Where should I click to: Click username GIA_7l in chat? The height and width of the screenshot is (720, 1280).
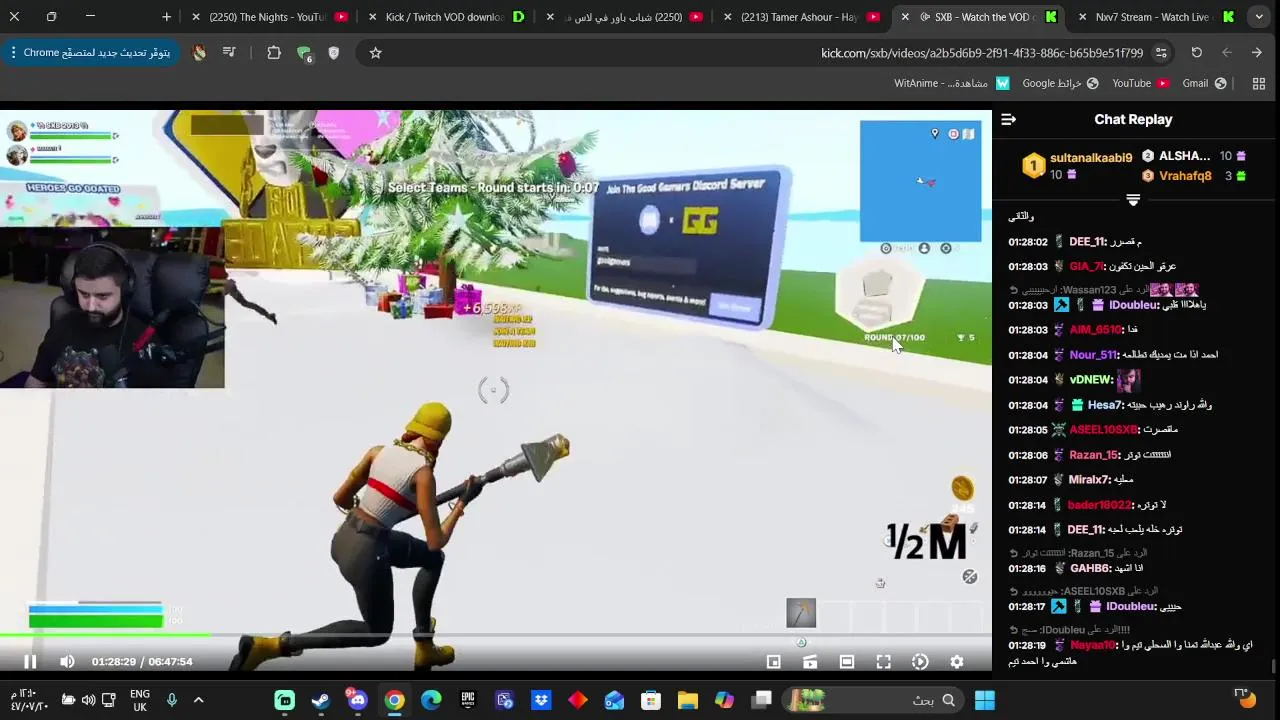pos(1087,267)
